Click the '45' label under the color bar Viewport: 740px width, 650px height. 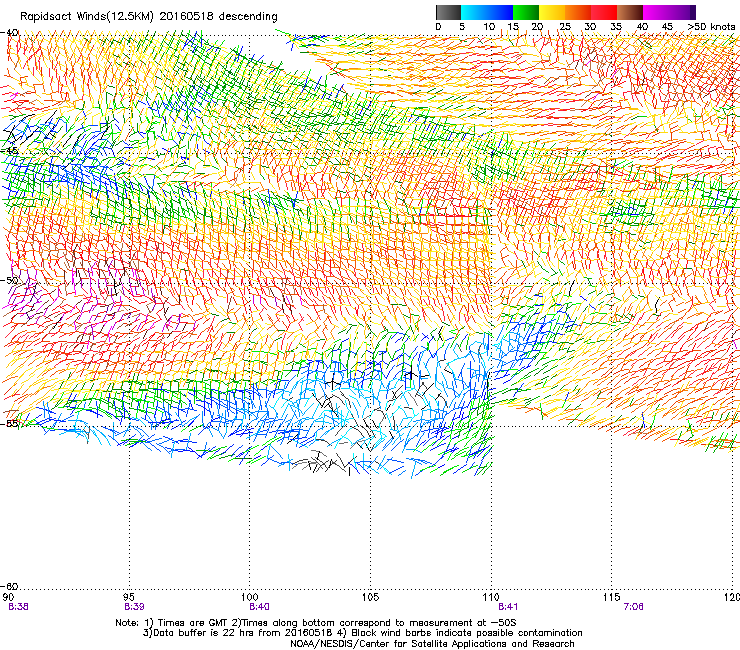click(x=667, y=27)
